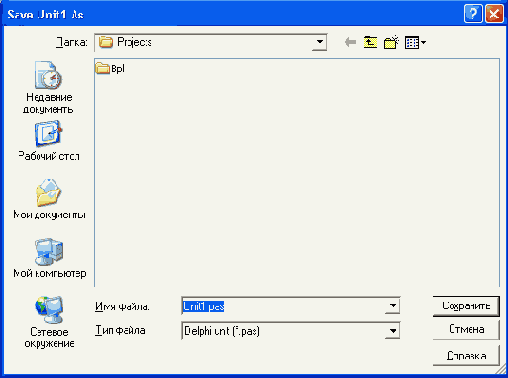Screen dimensions: 508x378
Task: Click the question mark help button
Action: (x=473, y=14)
